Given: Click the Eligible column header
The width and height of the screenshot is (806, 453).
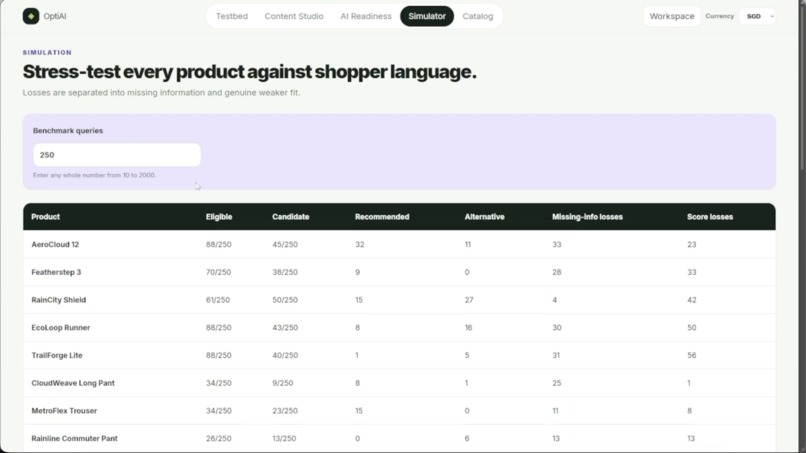Looking at the screenshot, I should point(219,216).
